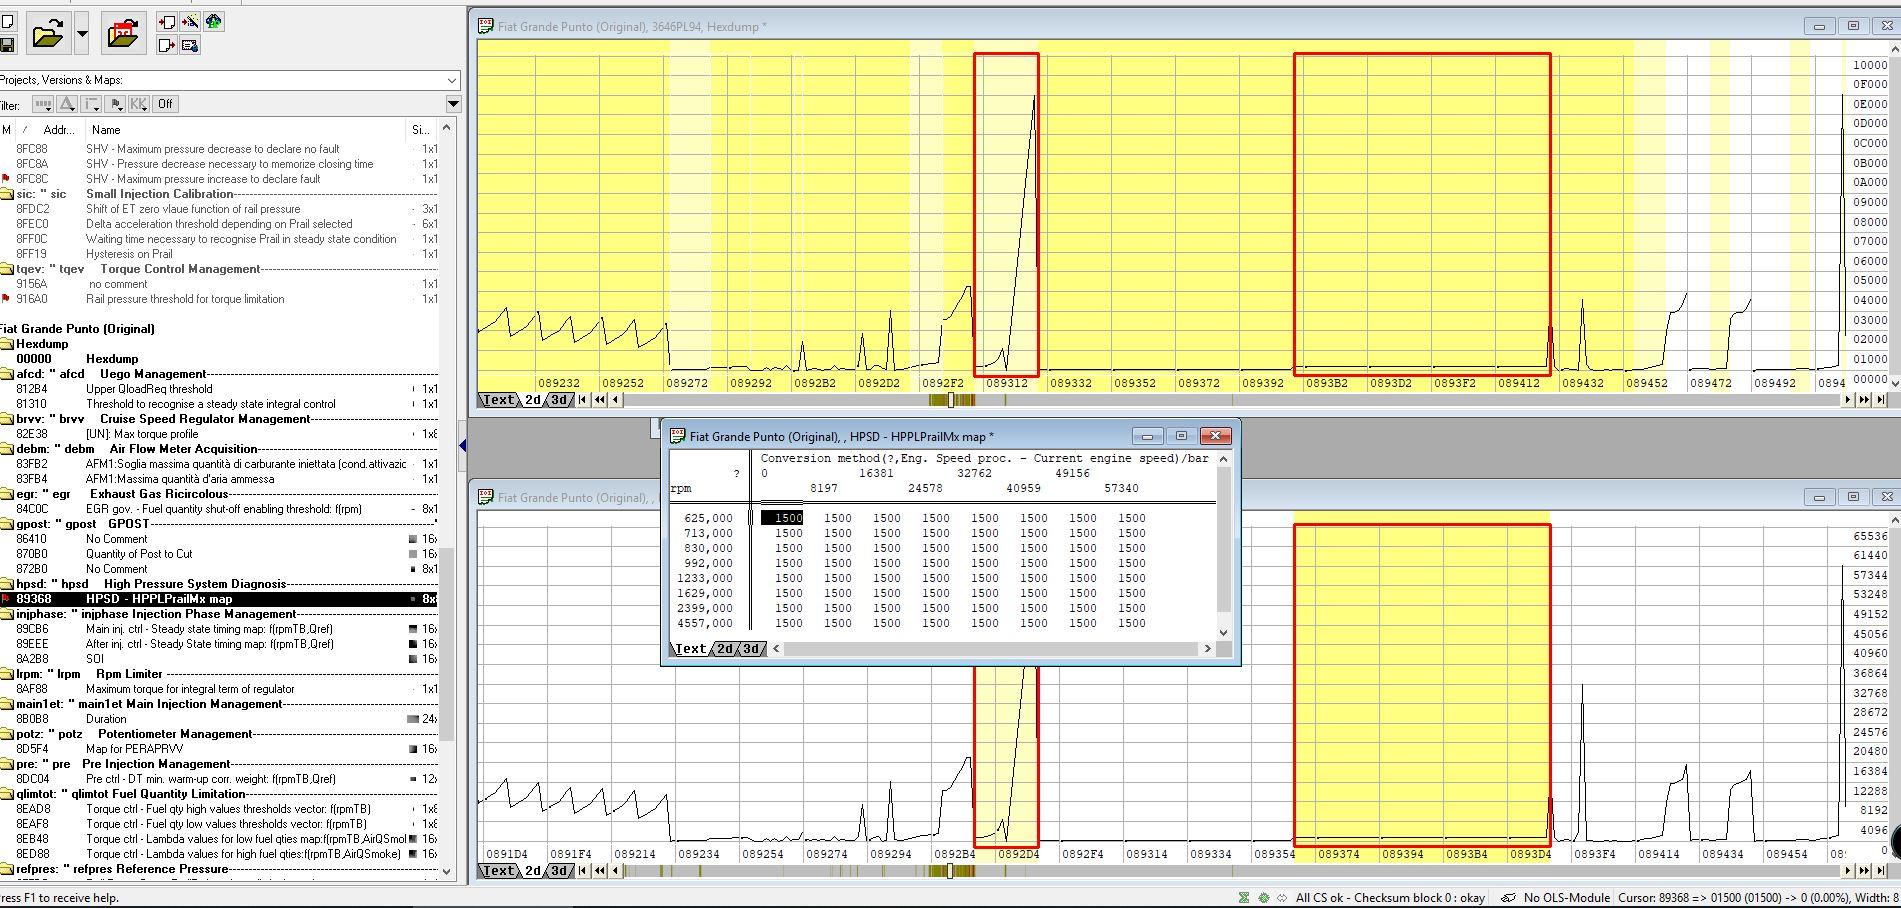The image size is (1901, 908).
Task: Click the magic wand import icon
Action: click(190, 22)
